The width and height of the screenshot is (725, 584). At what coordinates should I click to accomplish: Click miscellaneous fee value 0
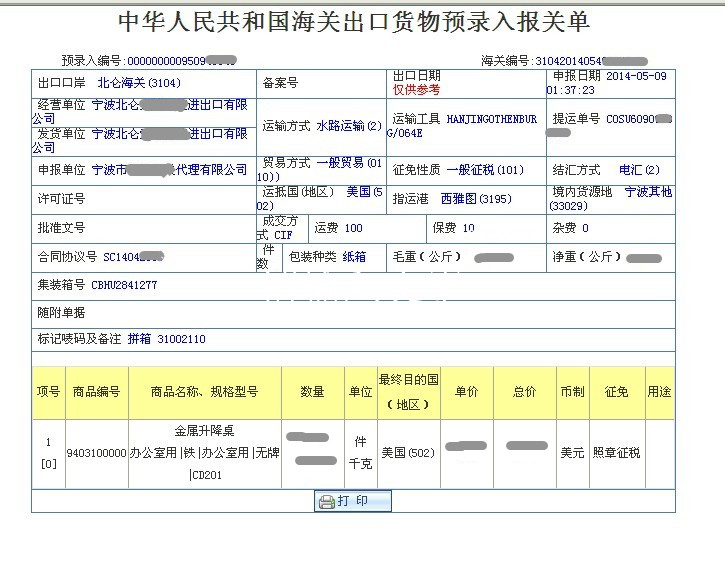pyautogui.click(x=585, y=228)
